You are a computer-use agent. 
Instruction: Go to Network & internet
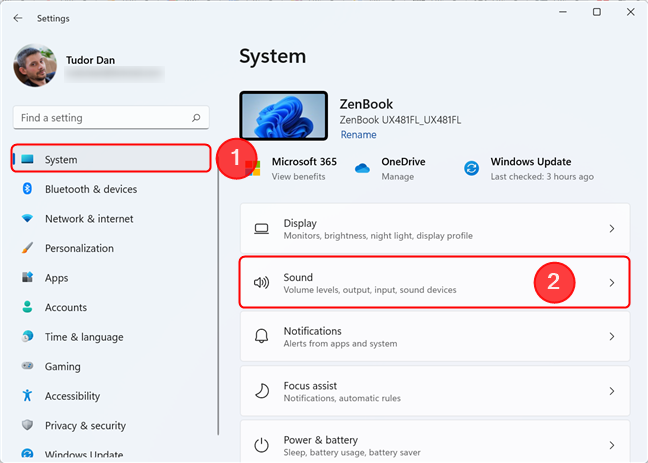[x=111, y=218]
